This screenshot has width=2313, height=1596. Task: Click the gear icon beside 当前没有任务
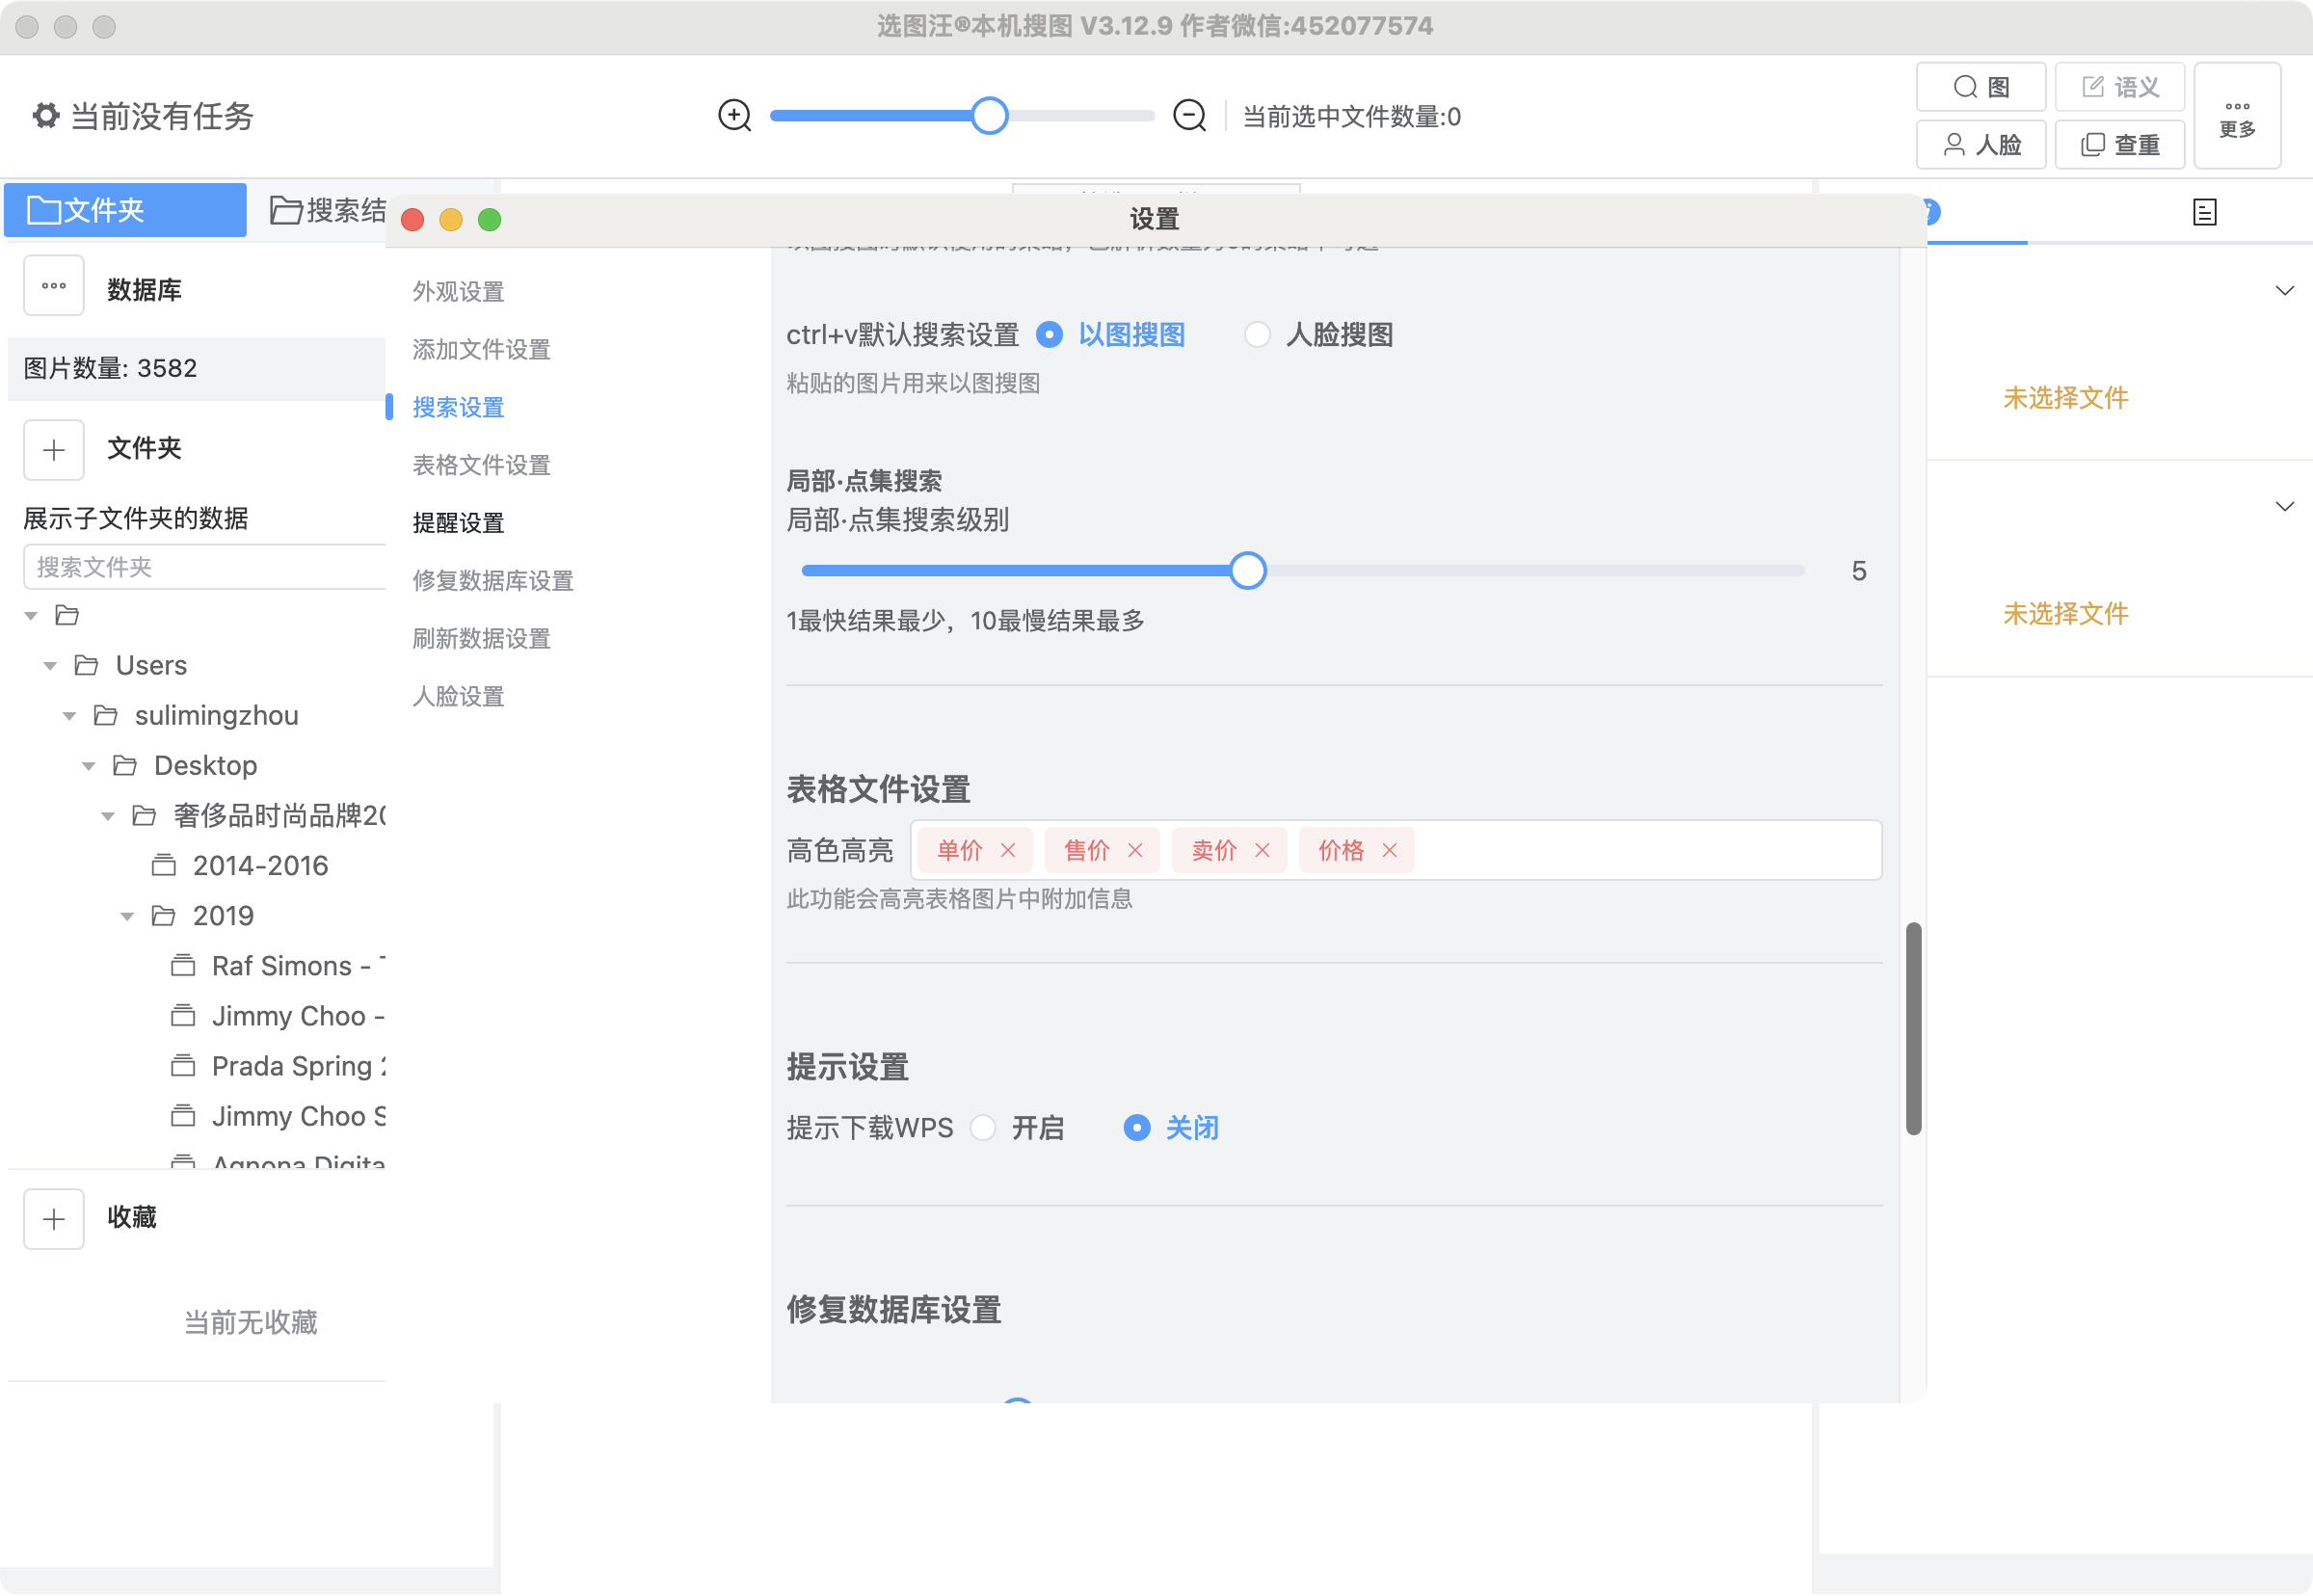click(x=45, y=116)
